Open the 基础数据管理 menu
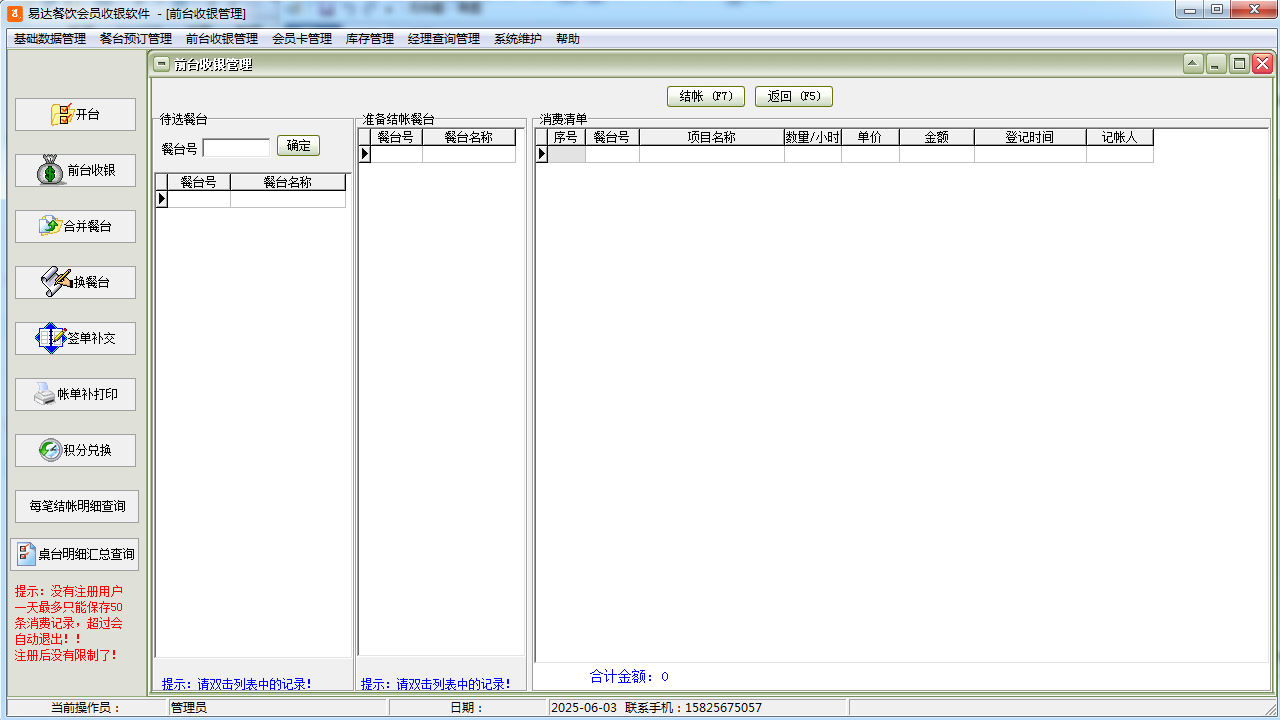This screenshot has width=1280, height=720. (x=50, y=39)
